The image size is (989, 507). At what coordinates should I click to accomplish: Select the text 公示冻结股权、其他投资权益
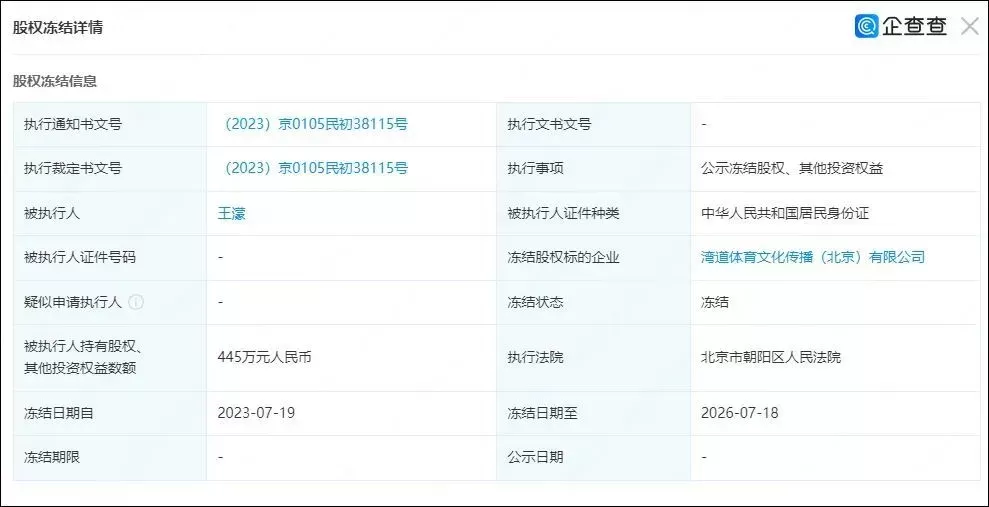pos(792,168)
